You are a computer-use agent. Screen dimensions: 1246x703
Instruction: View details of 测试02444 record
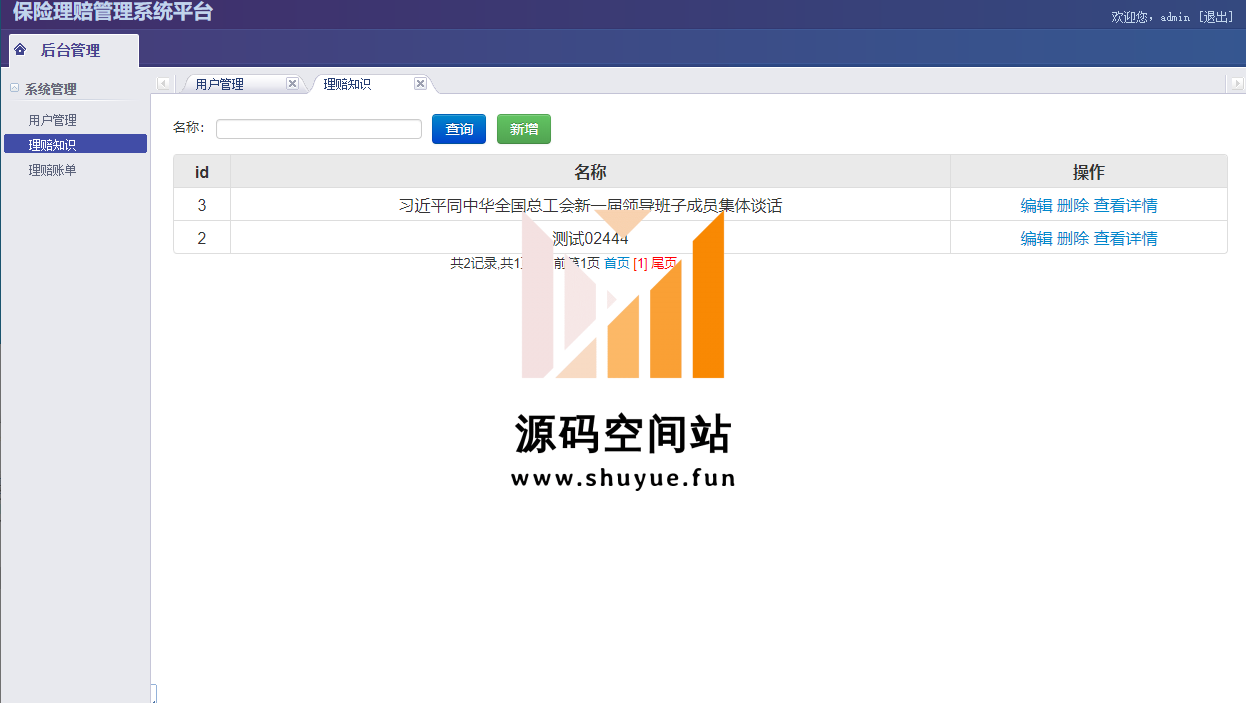[1126, 238]
